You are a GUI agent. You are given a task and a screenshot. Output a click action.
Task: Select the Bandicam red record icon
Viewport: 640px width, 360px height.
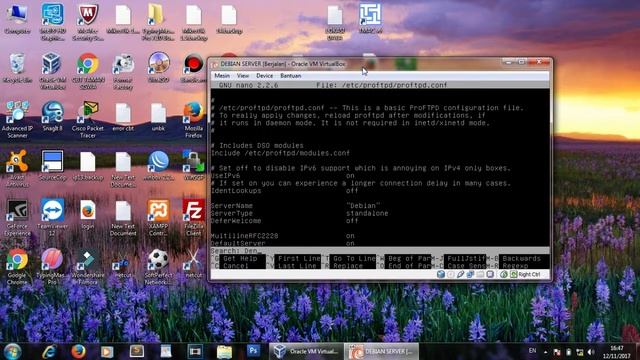193,68
